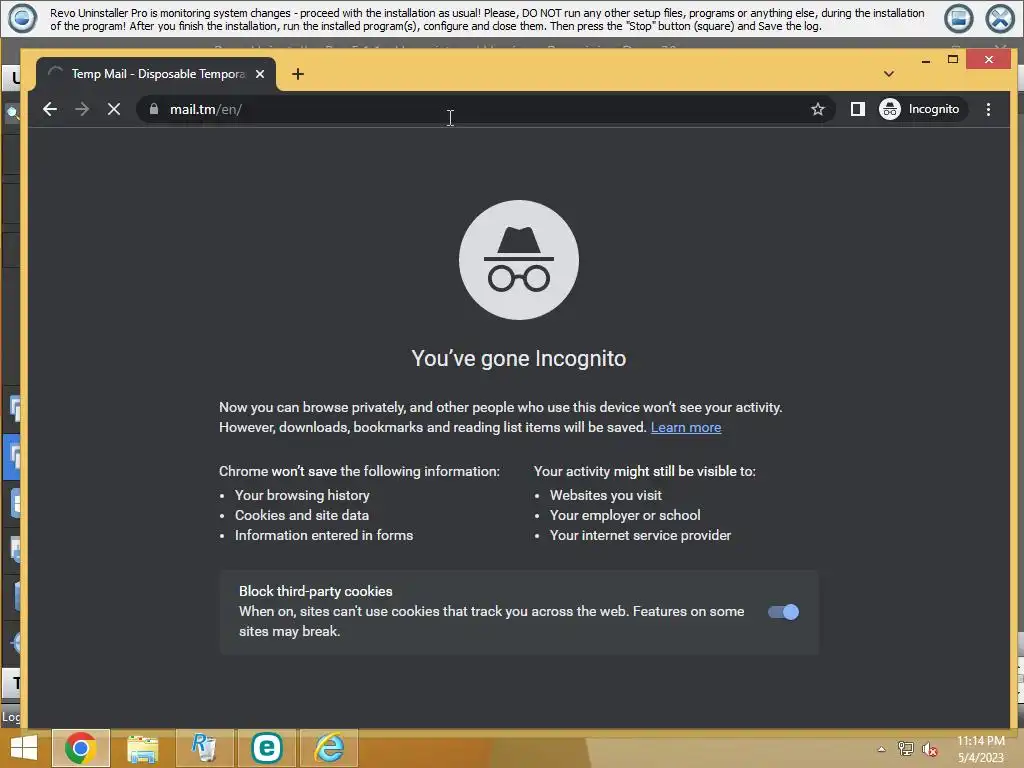The height and width of the screenshot is (768, 1024).
Task: Open a new tab with plus button
Action: click(x=298, y=74)
